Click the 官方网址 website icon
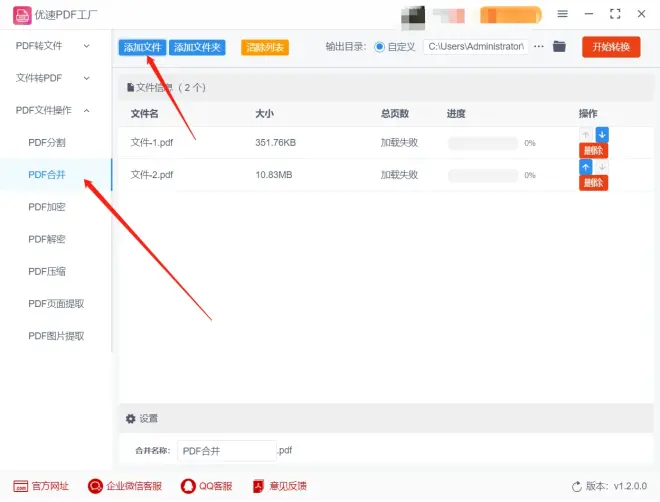 21,486
